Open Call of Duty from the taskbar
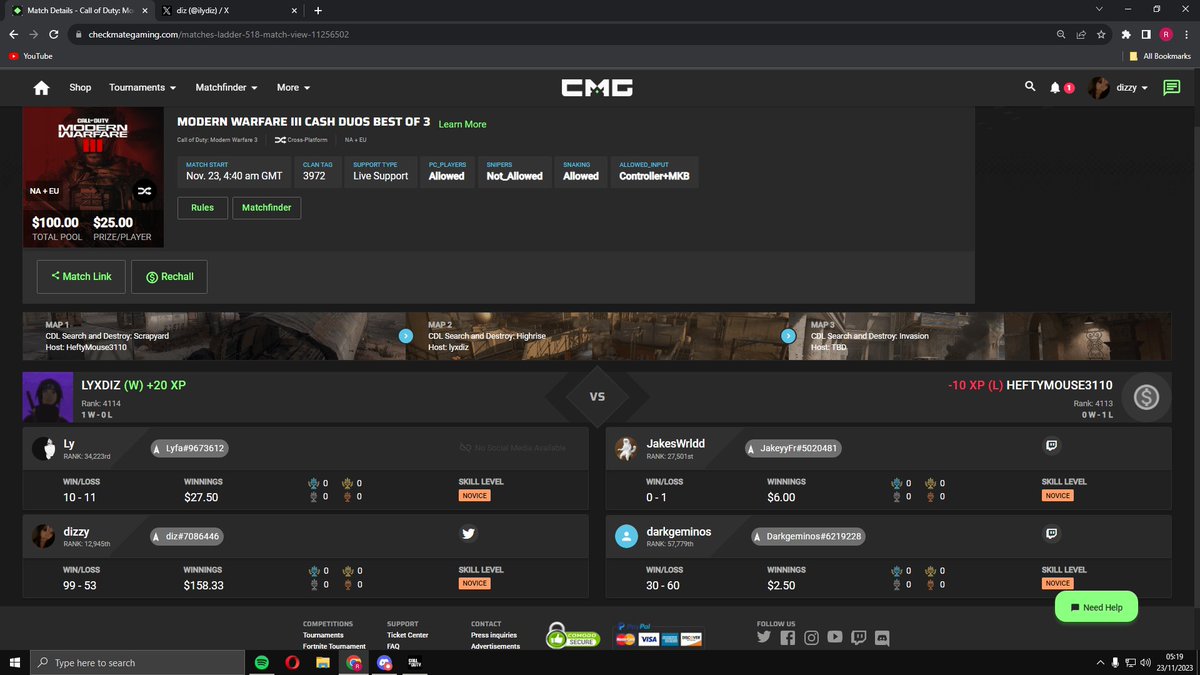 click(415, 662)
